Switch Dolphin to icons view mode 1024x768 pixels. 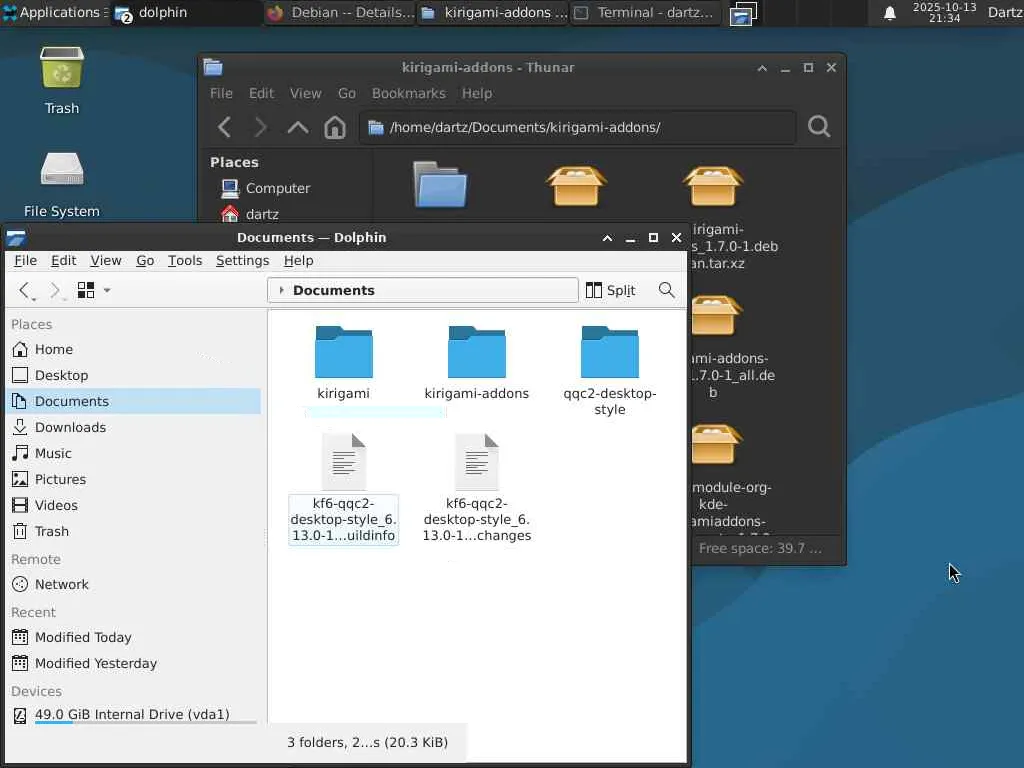(x=86, y=290)
